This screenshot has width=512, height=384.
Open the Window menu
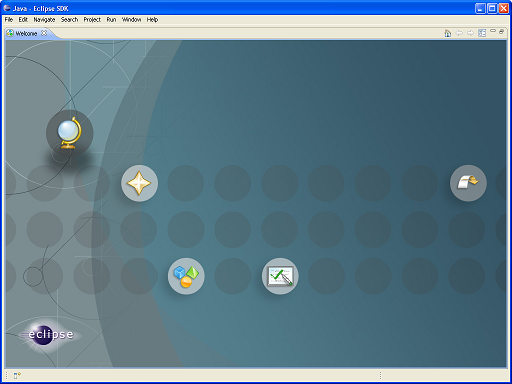coord(131,20)
